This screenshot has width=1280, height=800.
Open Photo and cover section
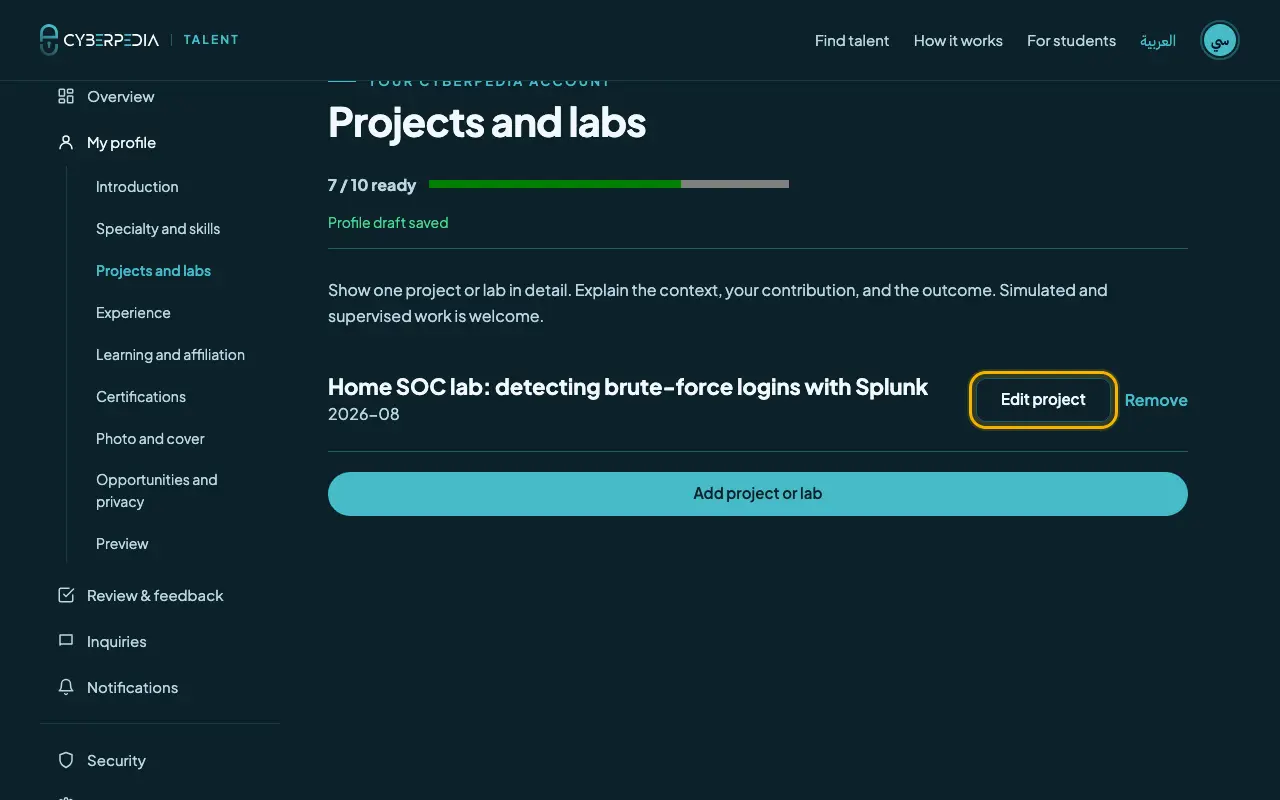150,439
